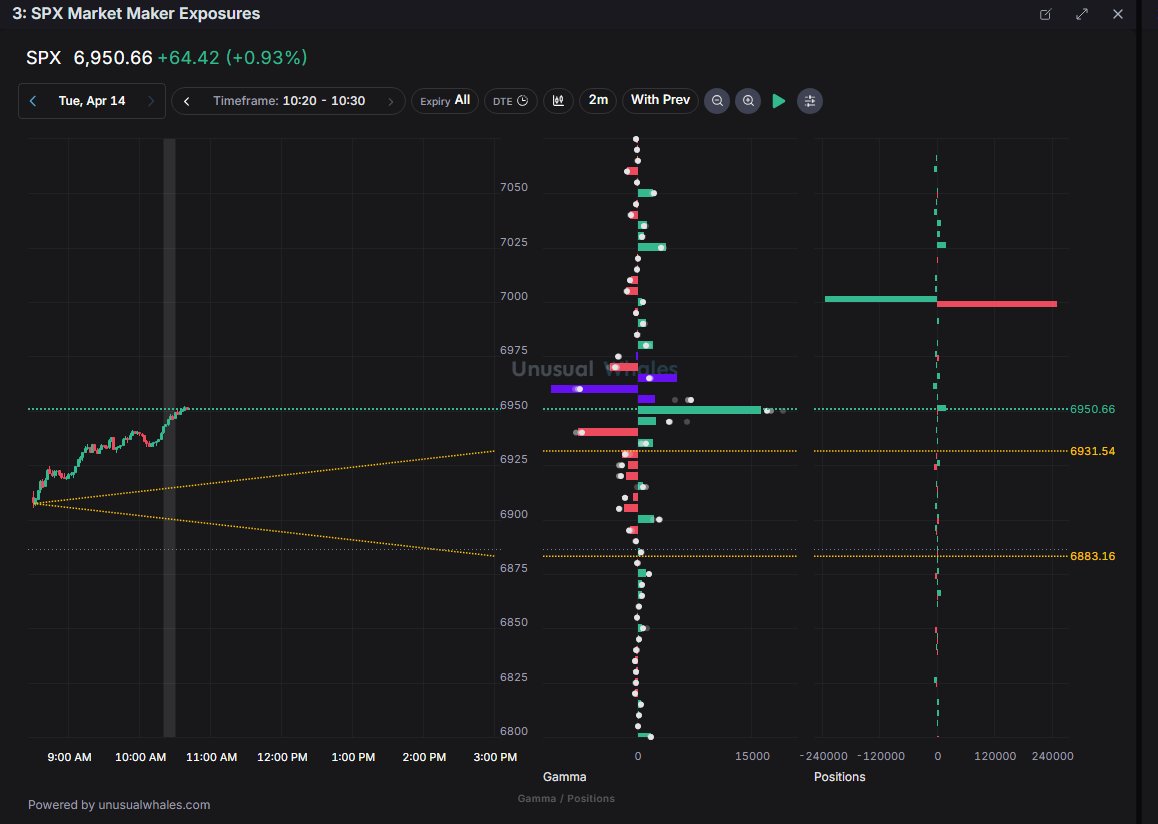Click the 6931.54 orange level label
The width and height of the screenshot is (1158, 824).
(x=1092, y=451)
